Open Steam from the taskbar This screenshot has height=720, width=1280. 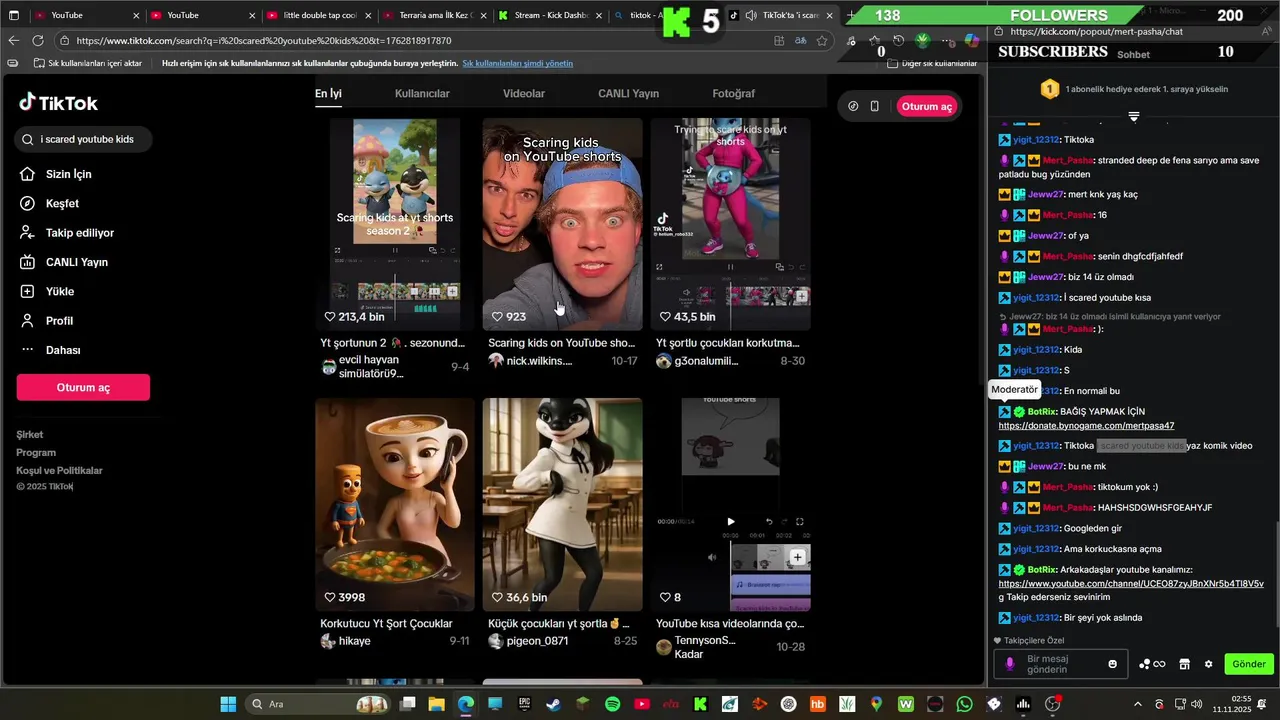(x=553, y=704)
